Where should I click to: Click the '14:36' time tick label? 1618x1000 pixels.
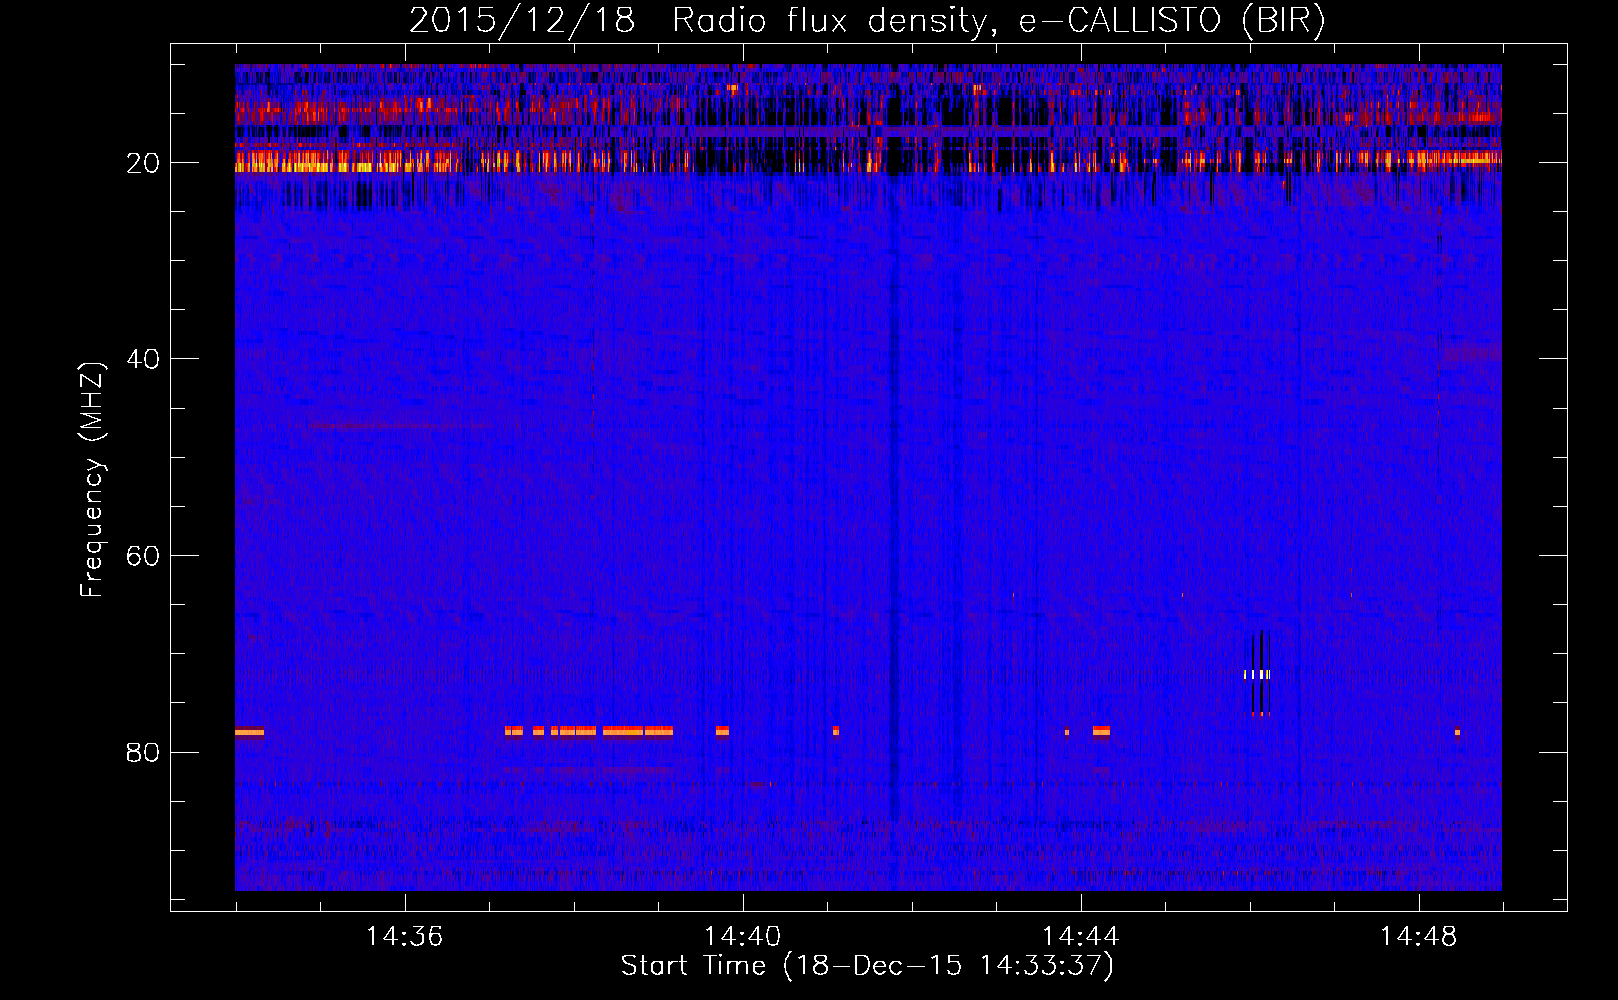(x=405, y=937)
